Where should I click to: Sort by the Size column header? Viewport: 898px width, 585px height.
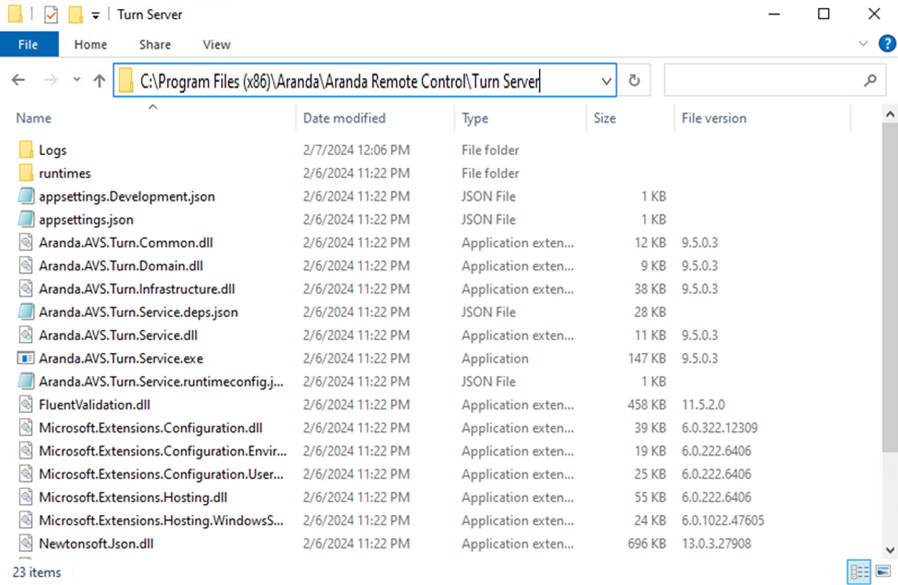click(x=605, y=118)
